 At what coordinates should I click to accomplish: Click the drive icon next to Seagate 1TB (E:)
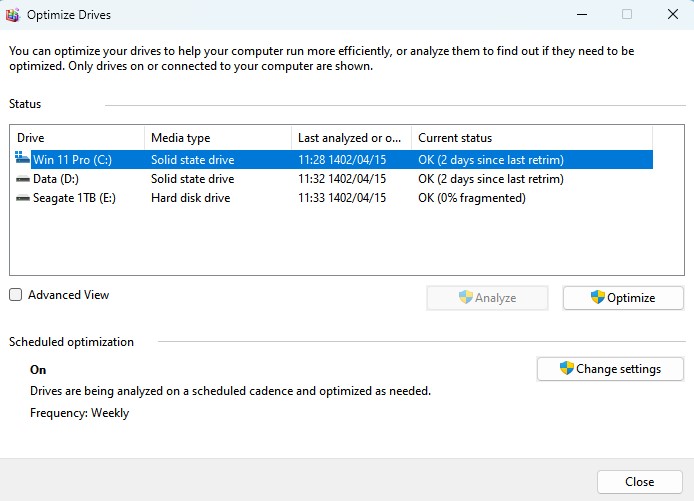tap(23, 198)
